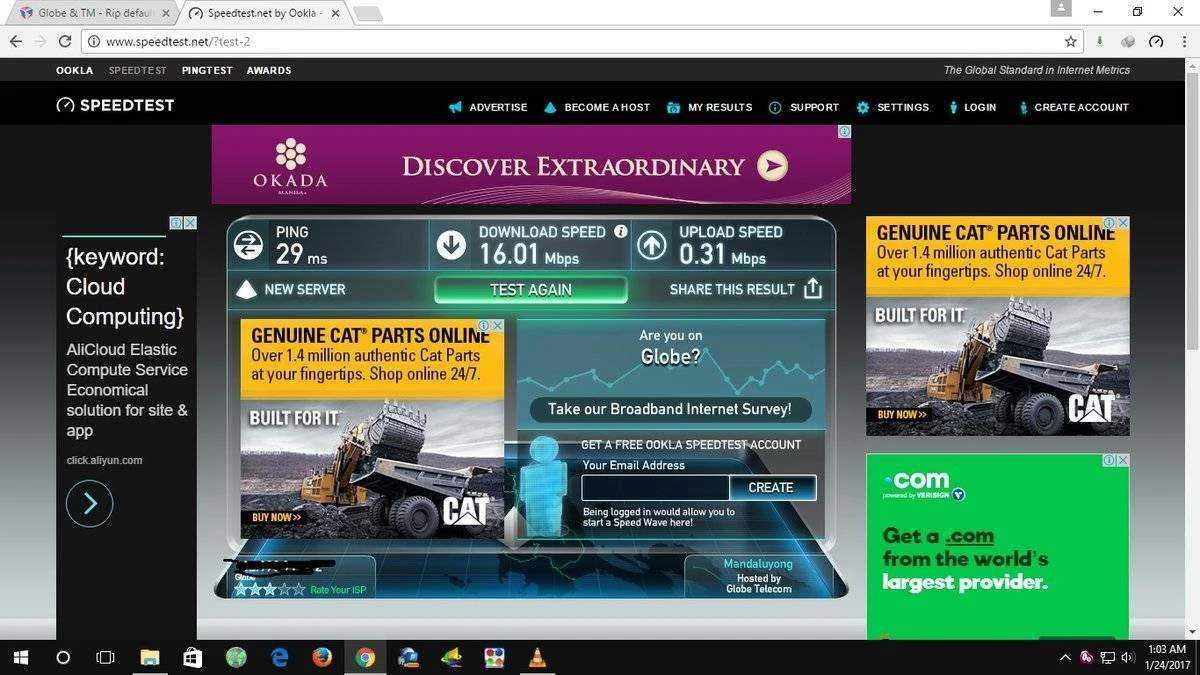Click the Login person icon

click(x=953, y=107)
